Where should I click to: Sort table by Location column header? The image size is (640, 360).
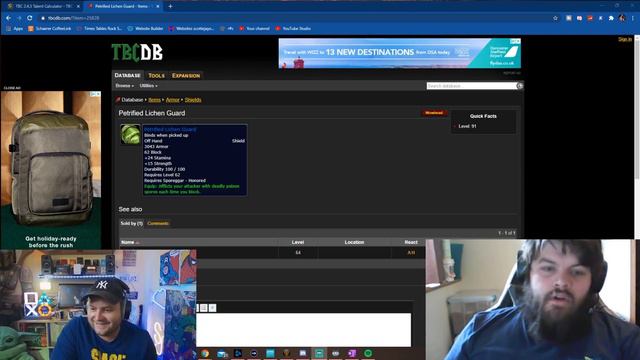coord(354,242)
